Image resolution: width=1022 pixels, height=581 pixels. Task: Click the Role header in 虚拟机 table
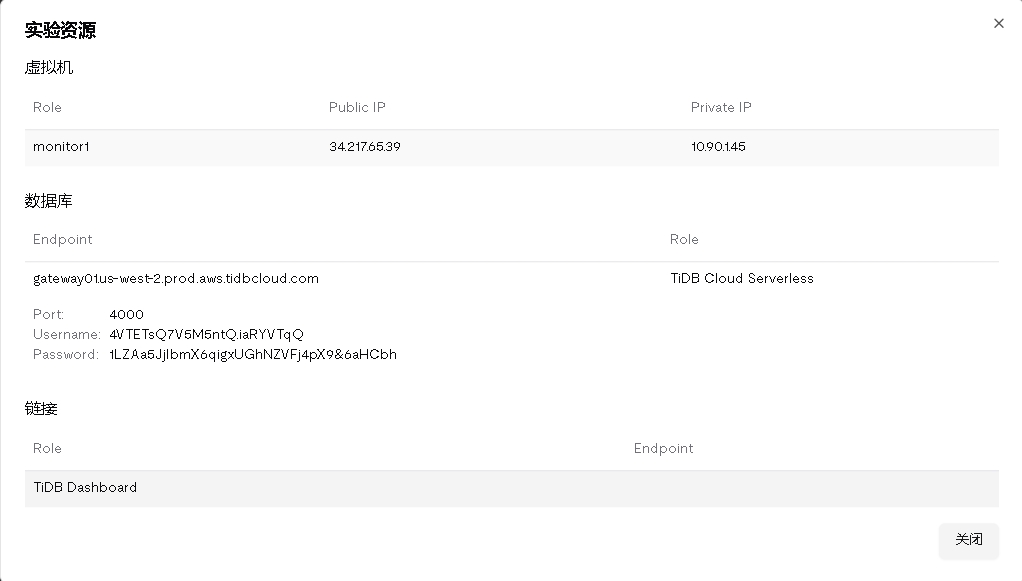(47, 107)
